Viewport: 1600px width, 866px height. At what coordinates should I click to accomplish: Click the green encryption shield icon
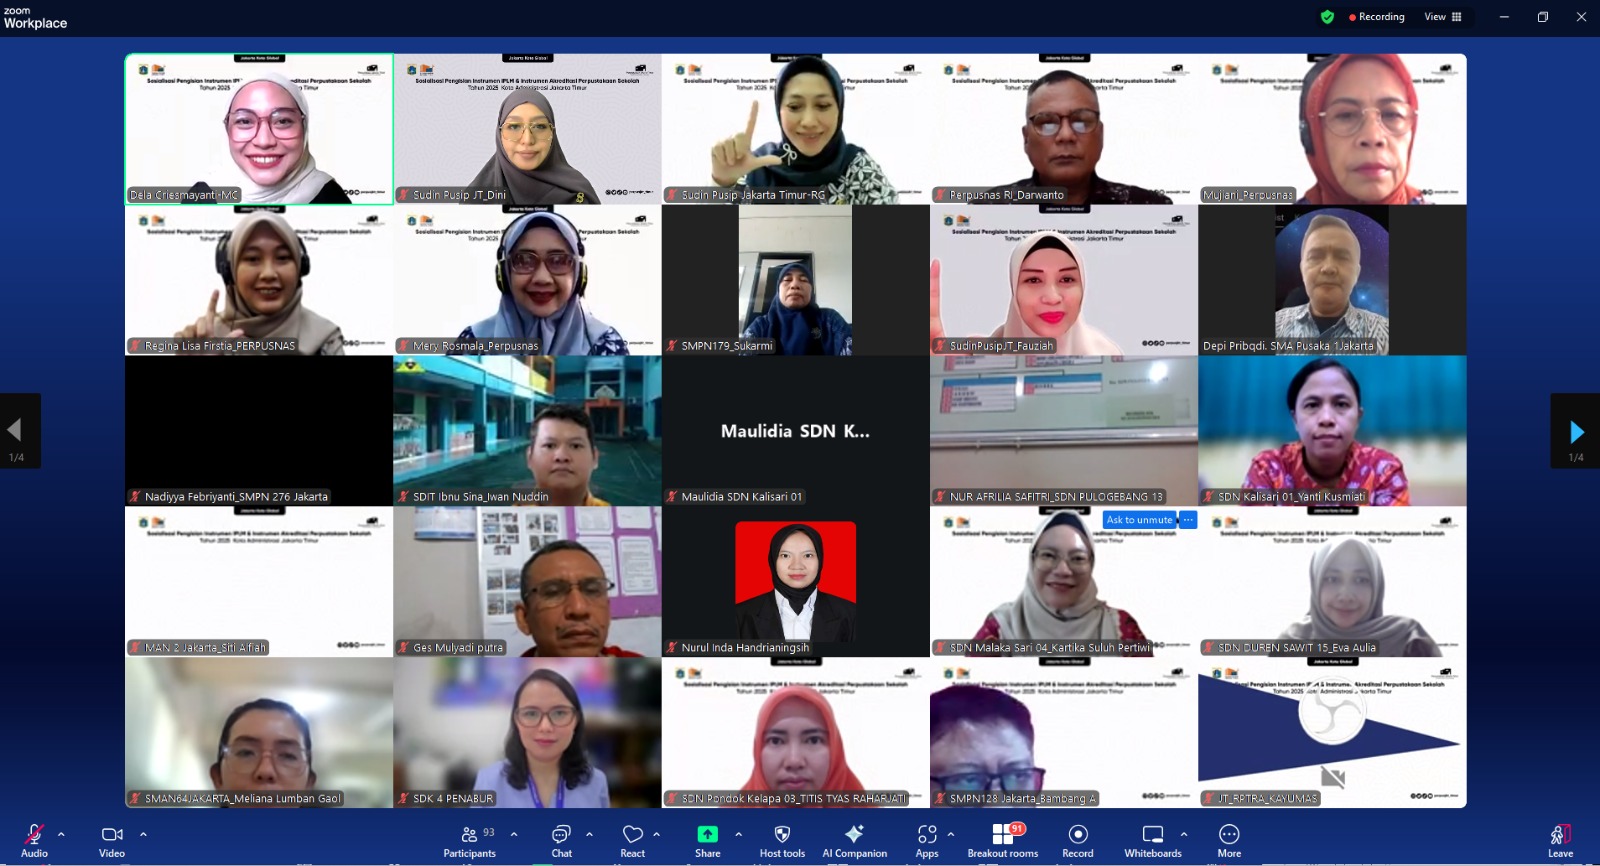(x=1327, y=17)
